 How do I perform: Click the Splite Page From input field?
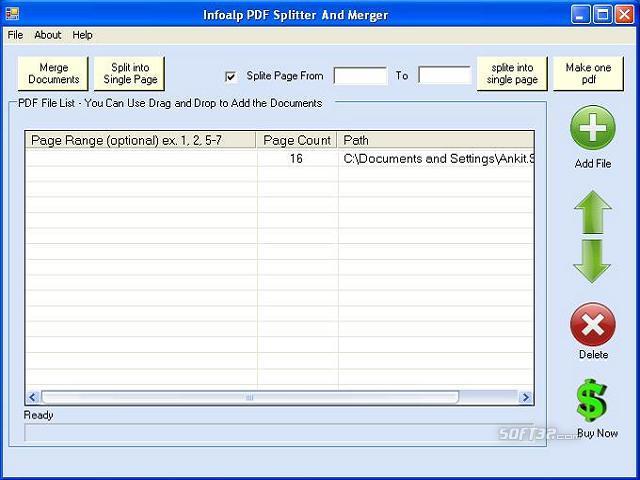[360, 76]
